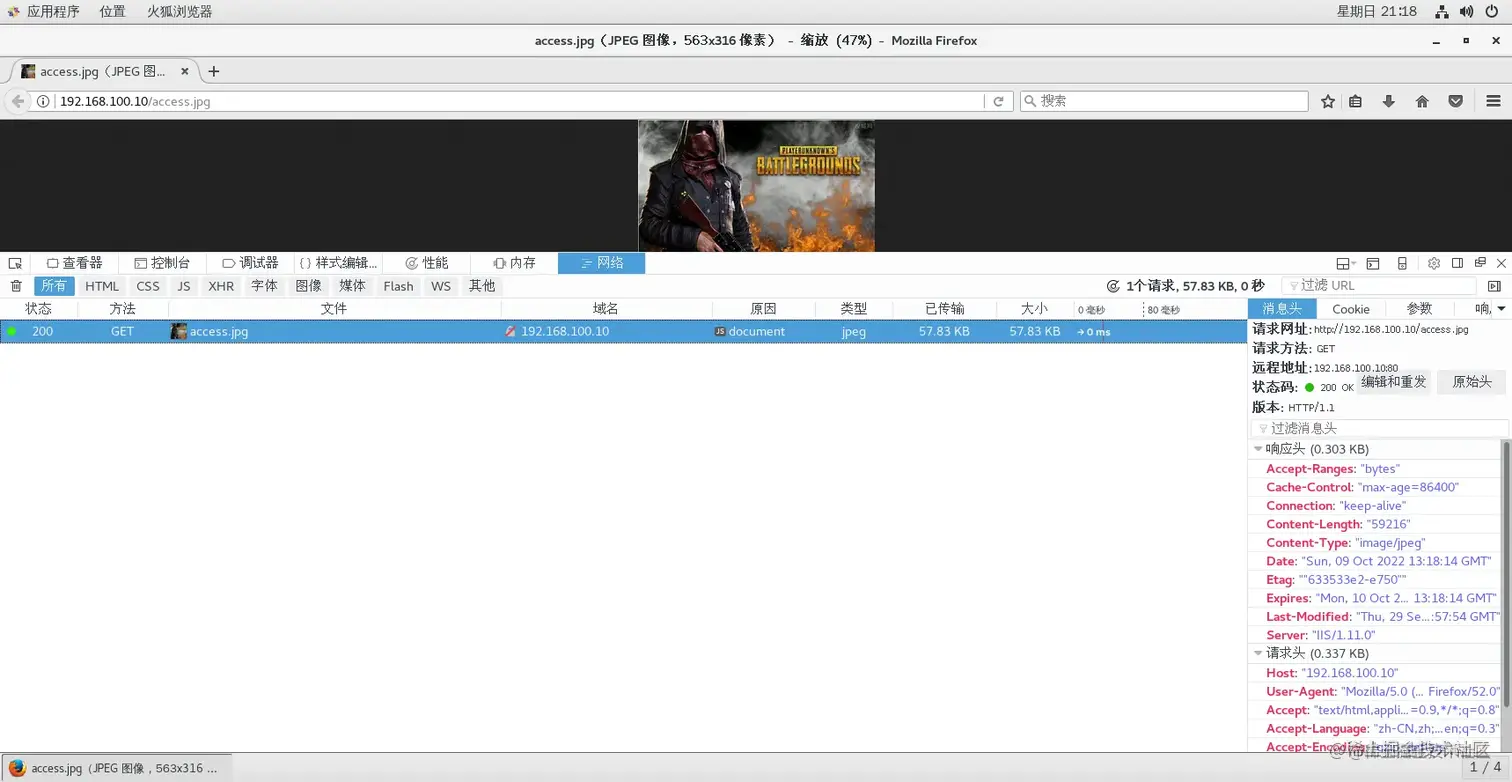Viewport: 1512px width, 782px height.
Task: Click the network icon in the system tray
Action: tap(1442, 12)
